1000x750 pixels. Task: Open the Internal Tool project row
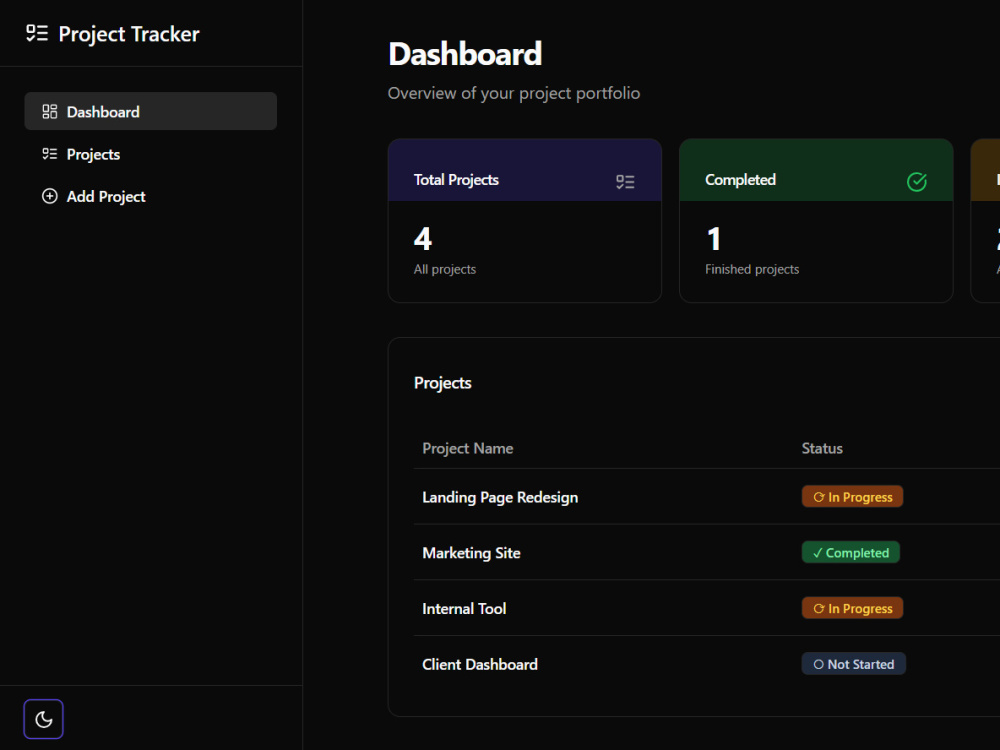click(707, 608)
